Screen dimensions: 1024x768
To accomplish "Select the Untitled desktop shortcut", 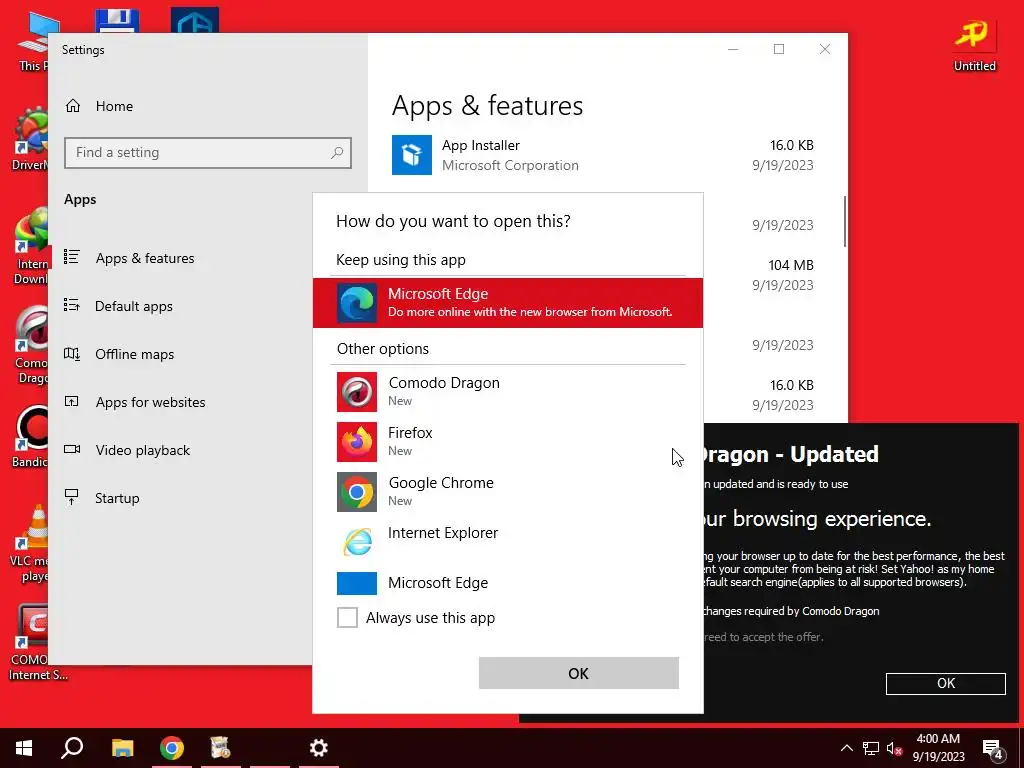I will pyautogui.click(x=974, y=44).
